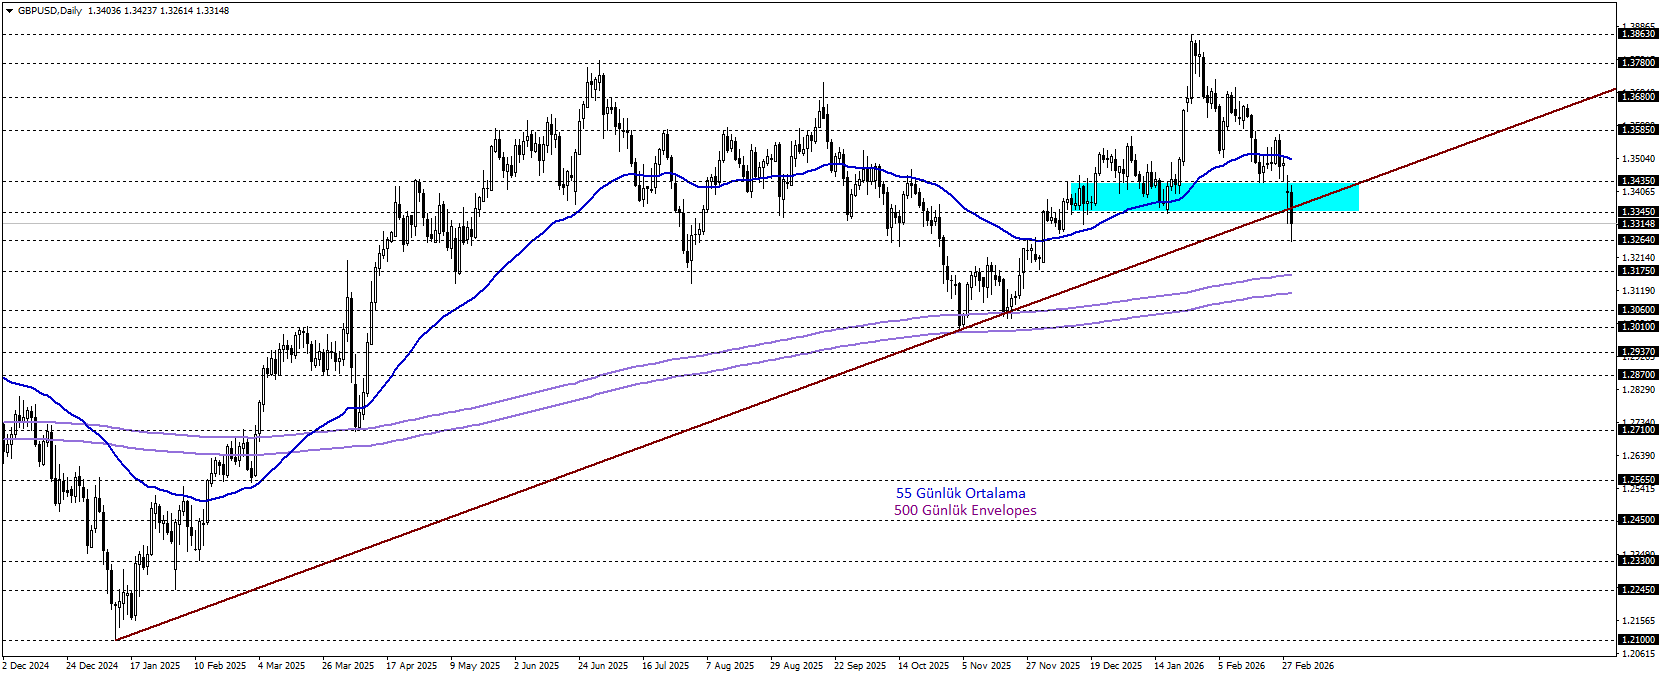Click the 1.21000 price level label
The image size is (1662, 677).
1638,640
